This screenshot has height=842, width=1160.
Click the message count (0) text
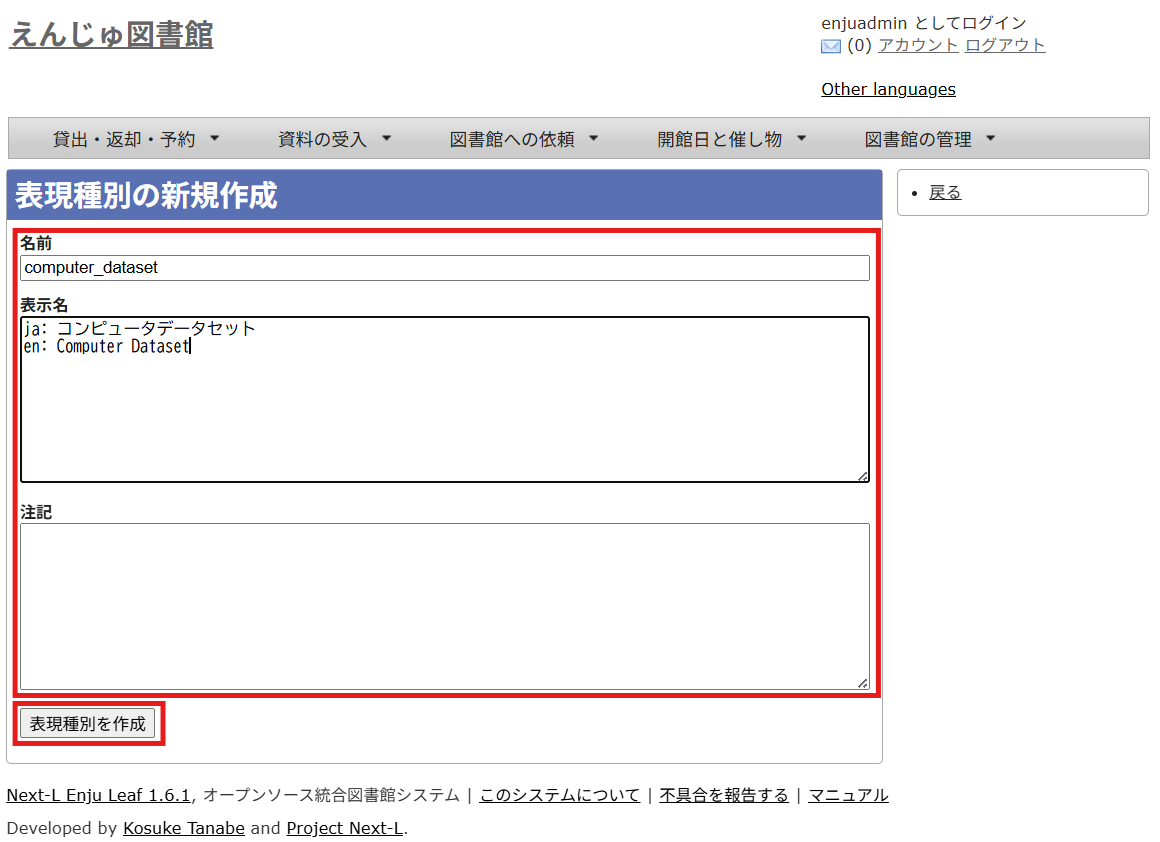[x=859, y=46]
